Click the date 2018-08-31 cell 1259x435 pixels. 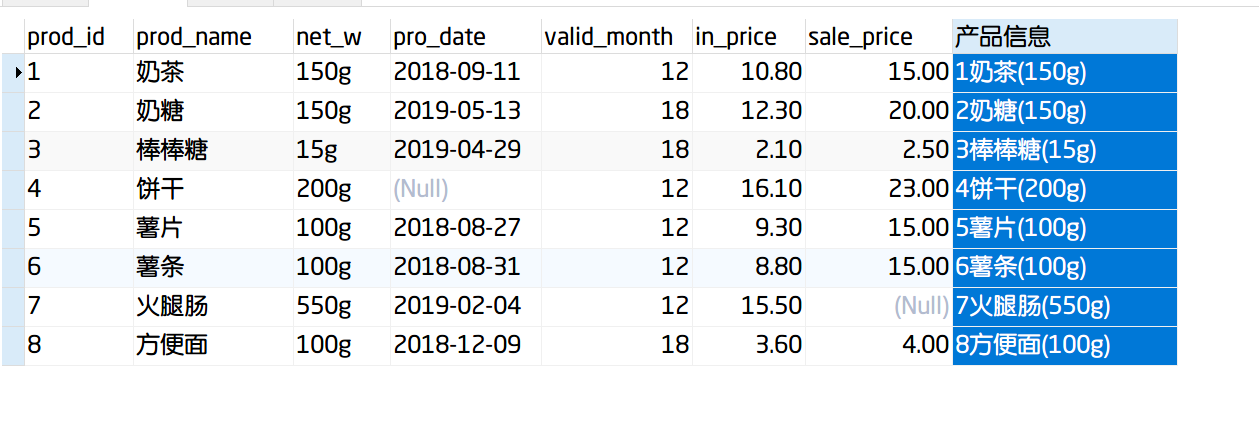pyautogui.click(x=466, y=267)
